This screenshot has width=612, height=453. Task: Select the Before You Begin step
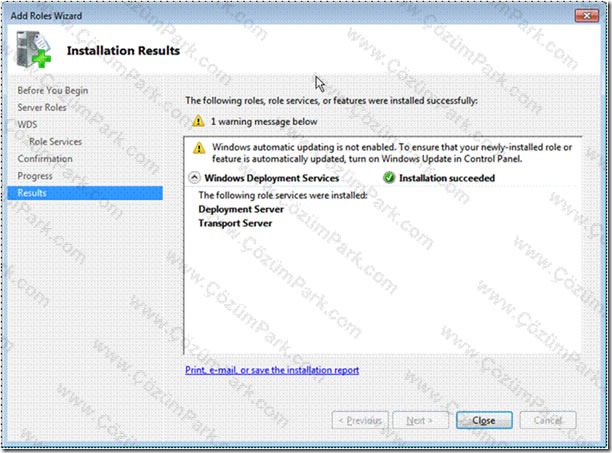[53, 91]
